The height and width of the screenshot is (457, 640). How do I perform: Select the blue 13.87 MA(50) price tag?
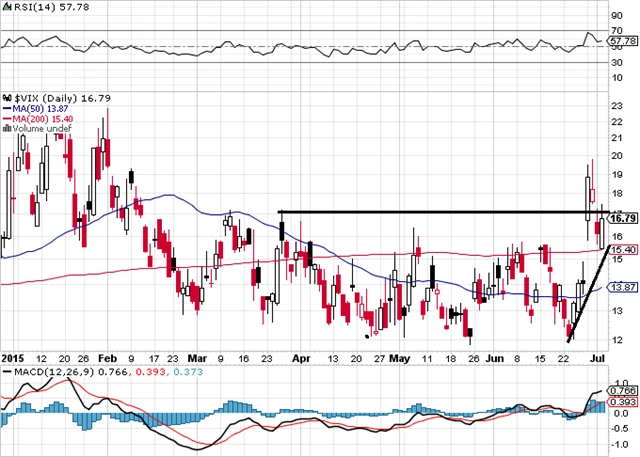622,287
